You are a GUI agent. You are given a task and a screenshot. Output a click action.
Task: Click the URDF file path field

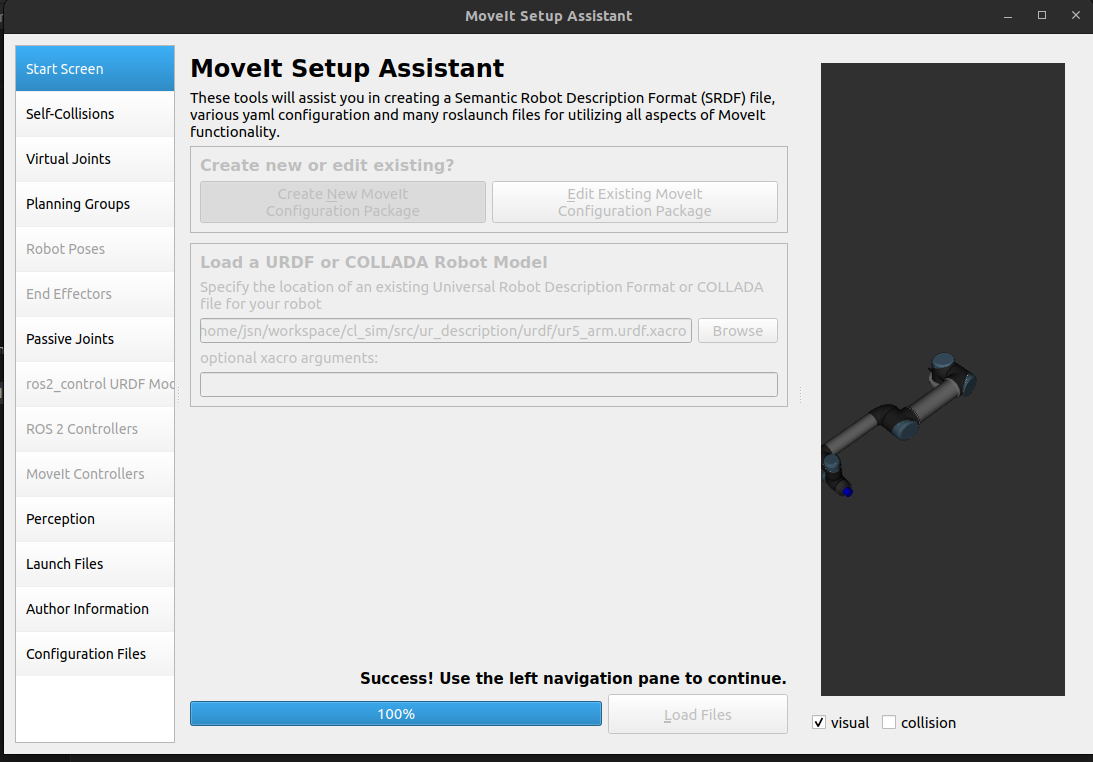tap(445, 331)
